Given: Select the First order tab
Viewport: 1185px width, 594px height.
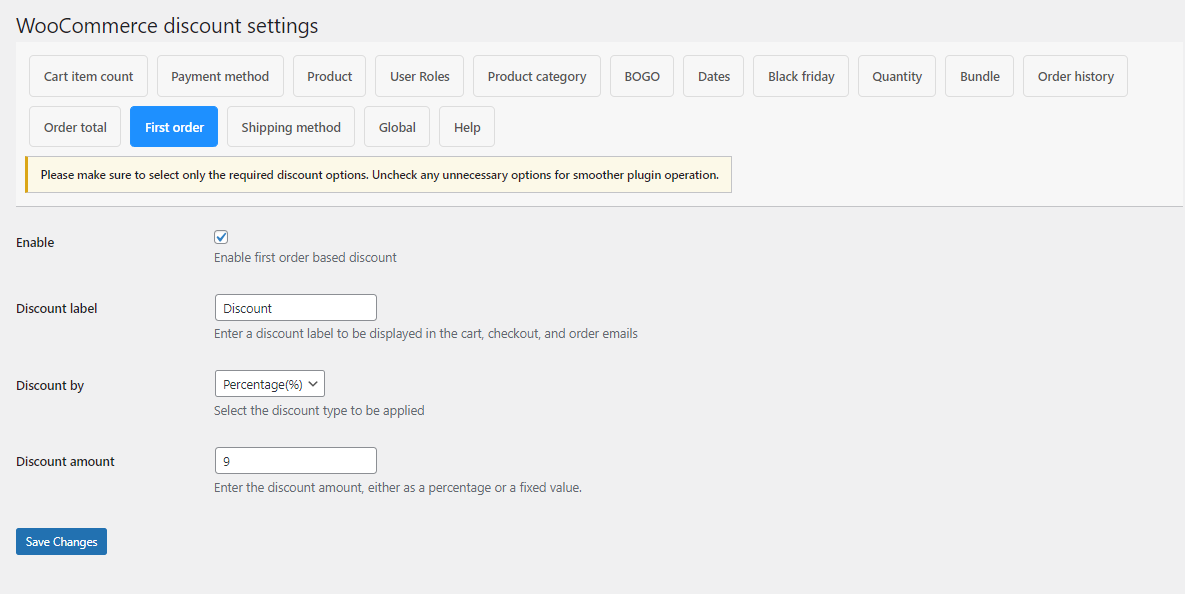Looking at the screenshot, I should pos(173,126).
